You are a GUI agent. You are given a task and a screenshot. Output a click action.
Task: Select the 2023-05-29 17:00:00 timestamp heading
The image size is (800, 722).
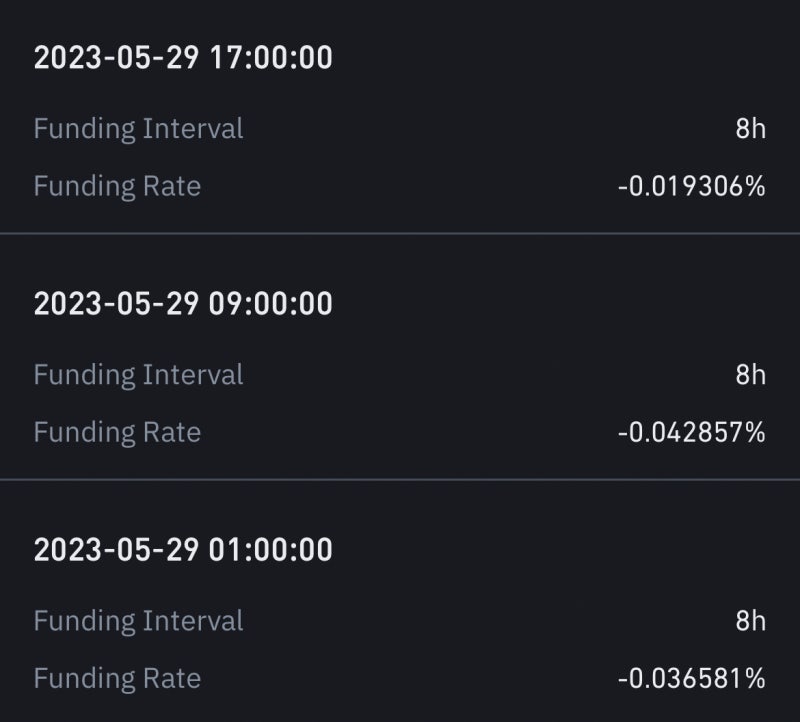coord(183,57)
